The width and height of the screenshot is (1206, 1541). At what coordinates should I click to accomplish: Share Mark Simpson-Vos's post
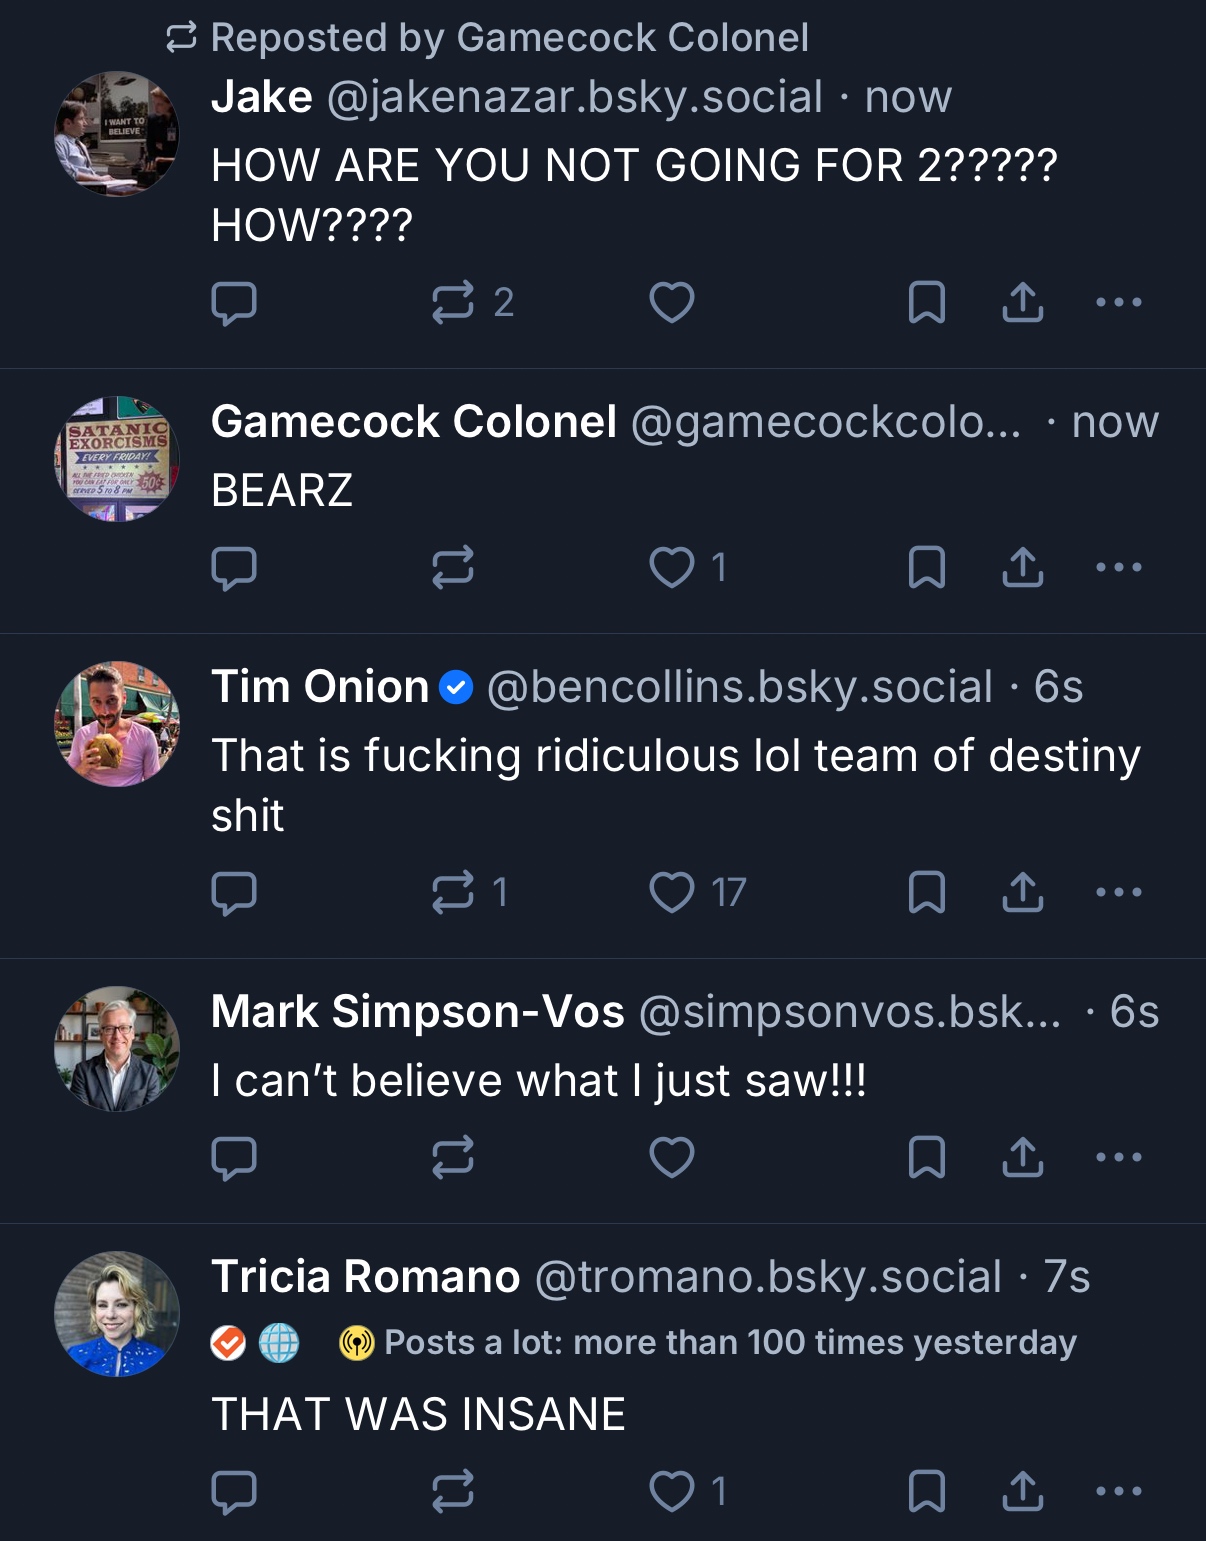click(1022, 1157)
